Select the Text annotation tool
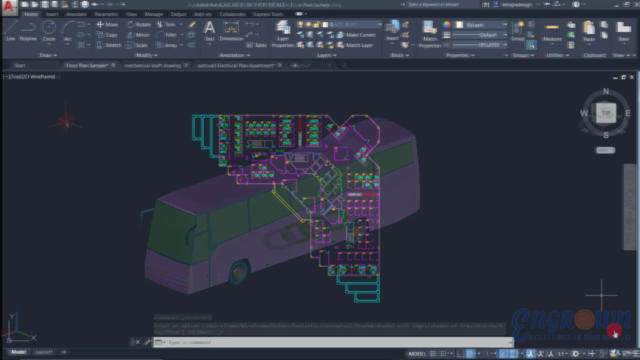This screenshot has width=640, height=360. click(209, 31)
